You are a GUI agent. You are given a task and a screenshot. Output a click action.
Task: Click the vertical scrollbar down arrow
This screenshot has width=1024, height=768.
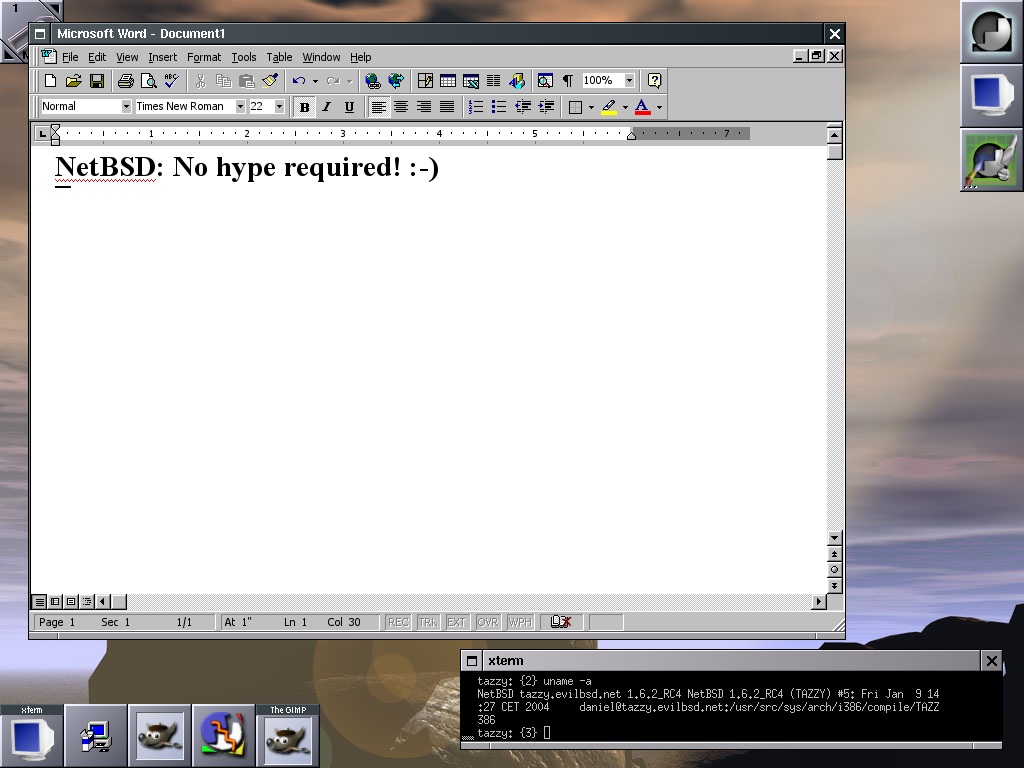(834, 538)
